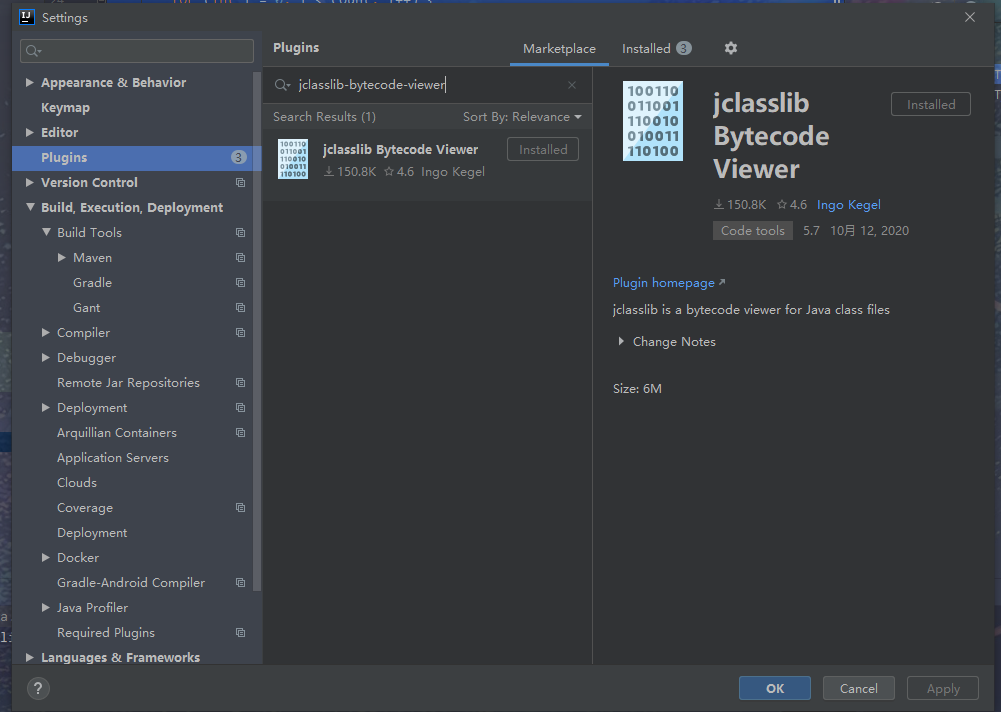Click the settings tree vertical scrollbar
The width and height of the screenshot is (1001, 712).
pos(257,332)
